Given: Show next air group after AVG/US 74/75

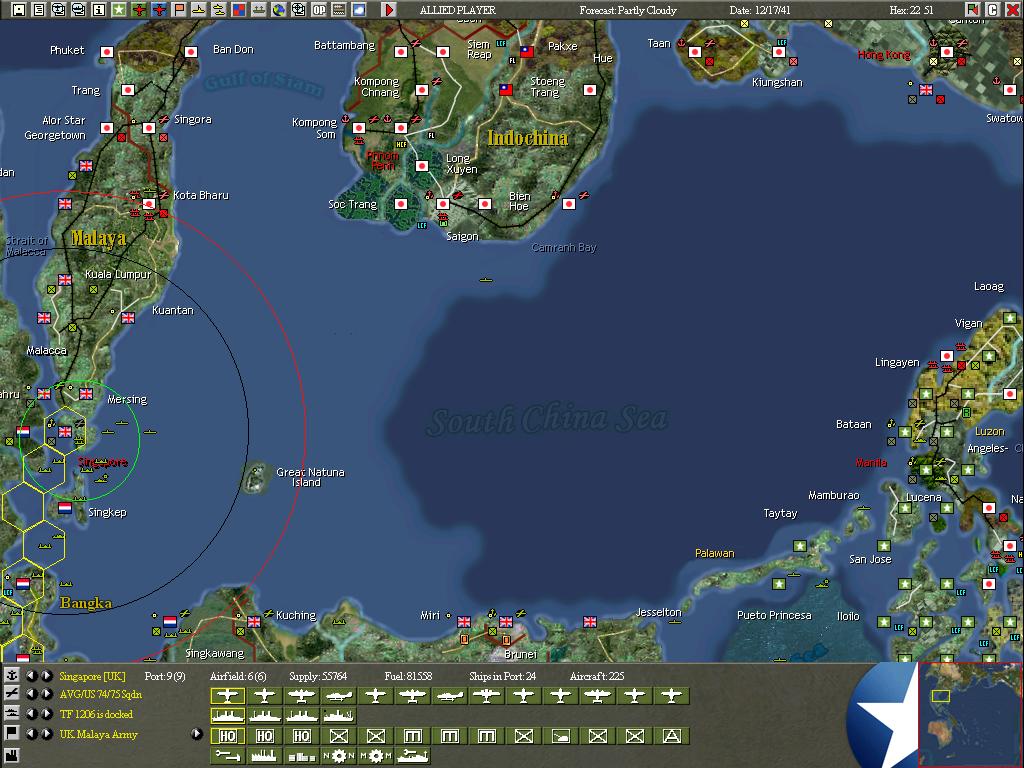Looking at the screenshot, I should coord(47,694).
